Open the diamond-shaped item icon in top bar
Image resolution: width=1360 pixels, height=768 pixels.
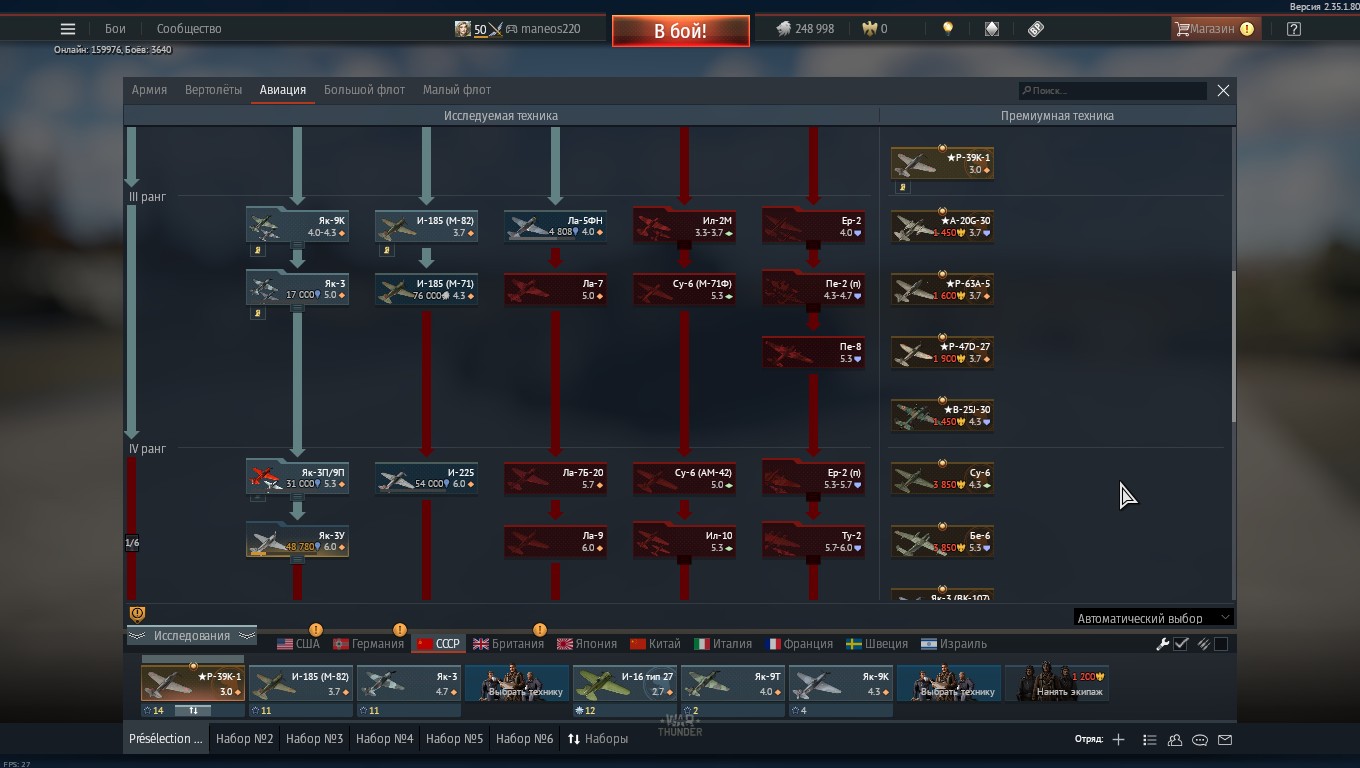992,29
